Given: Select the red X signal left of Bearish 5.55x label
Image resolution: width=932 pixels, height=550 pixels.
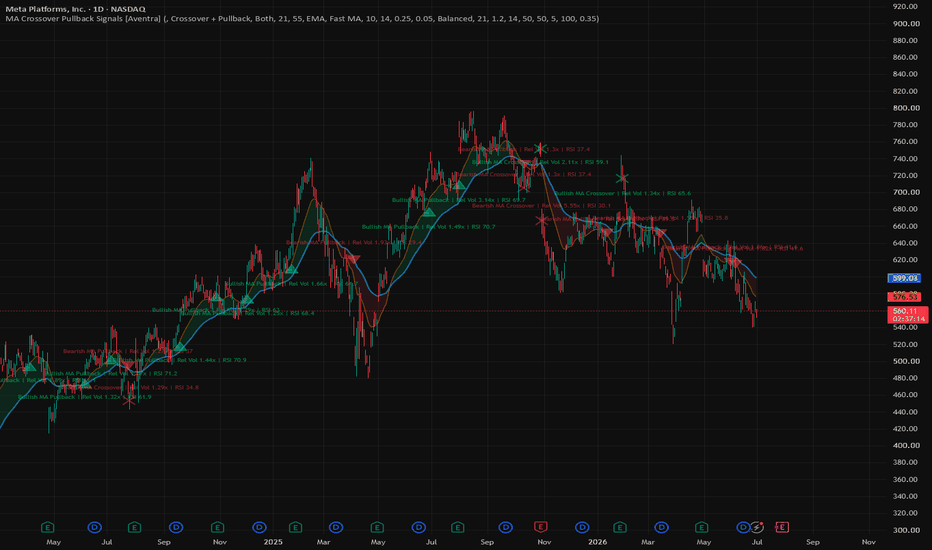Looking at the screenshot, I should [x=541, y=219].
